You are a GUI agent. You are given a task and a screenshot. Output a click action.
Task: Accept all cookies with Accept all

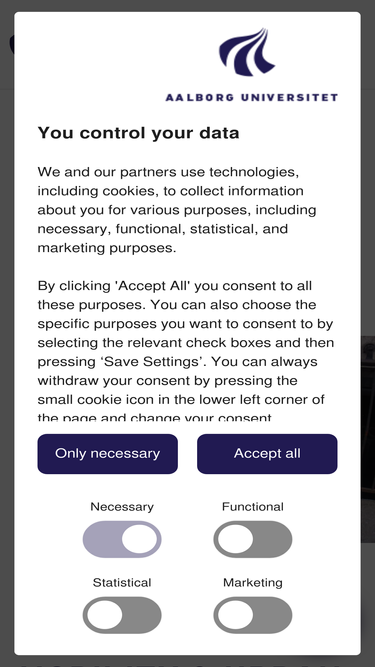[x=267, y=453]
